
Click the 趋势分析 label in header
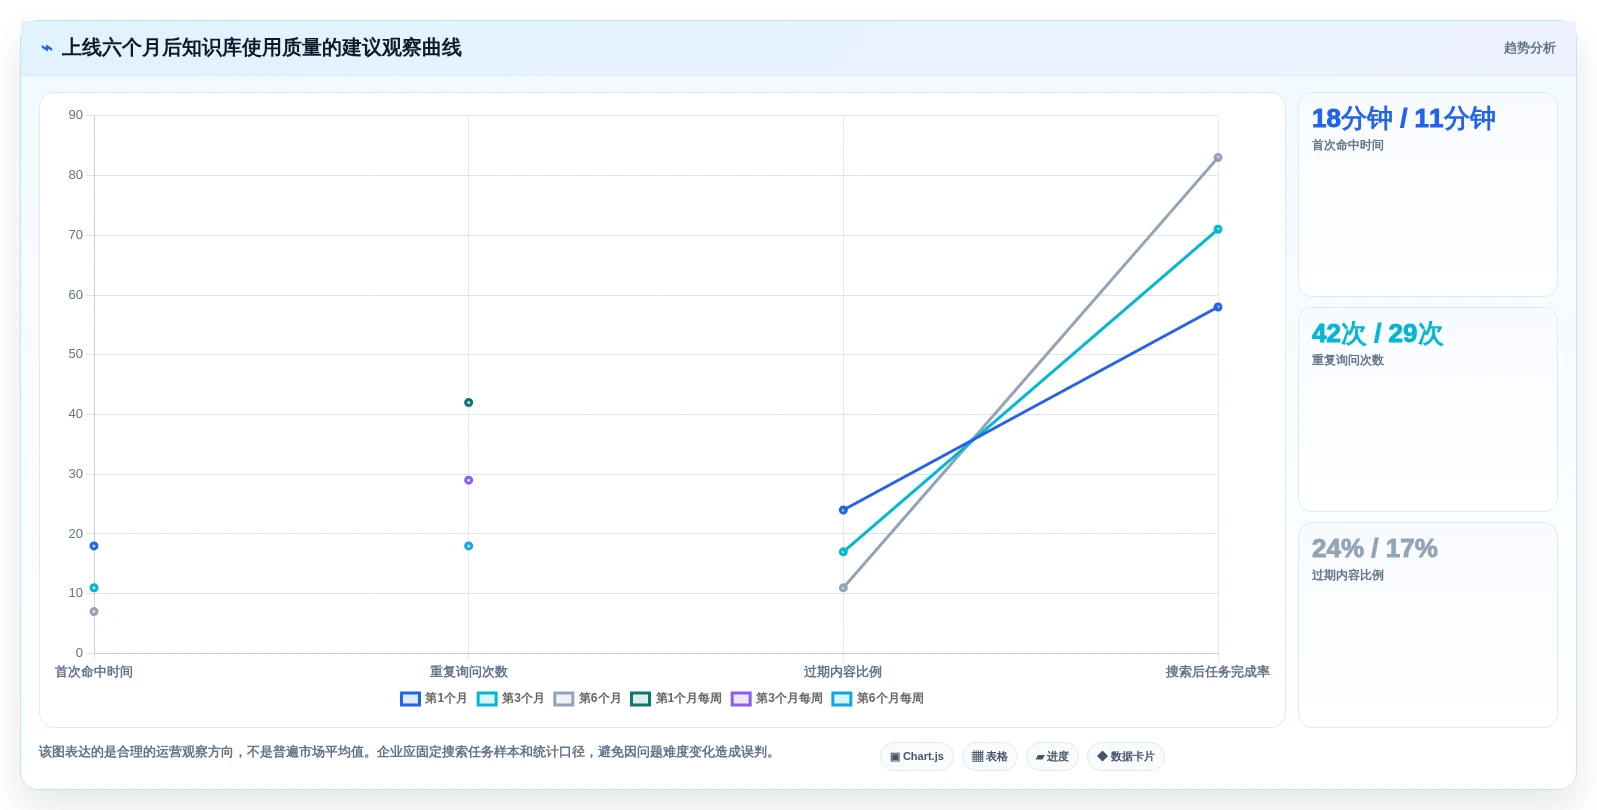click(x=1529, y=48)
